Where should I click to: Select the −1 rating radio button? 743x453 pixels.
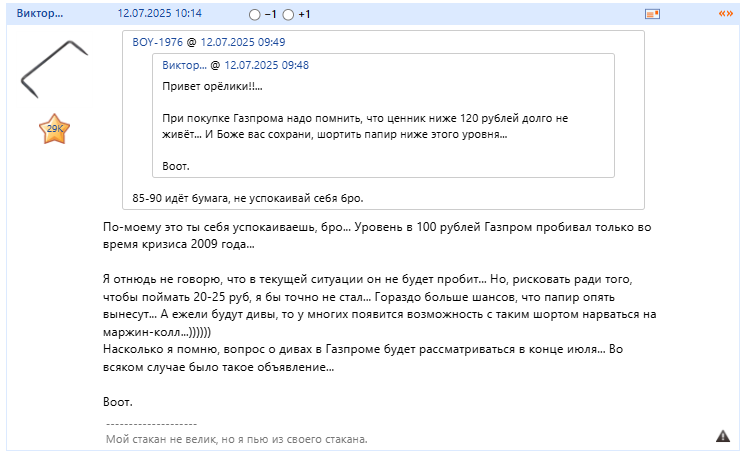click(254, 15)
